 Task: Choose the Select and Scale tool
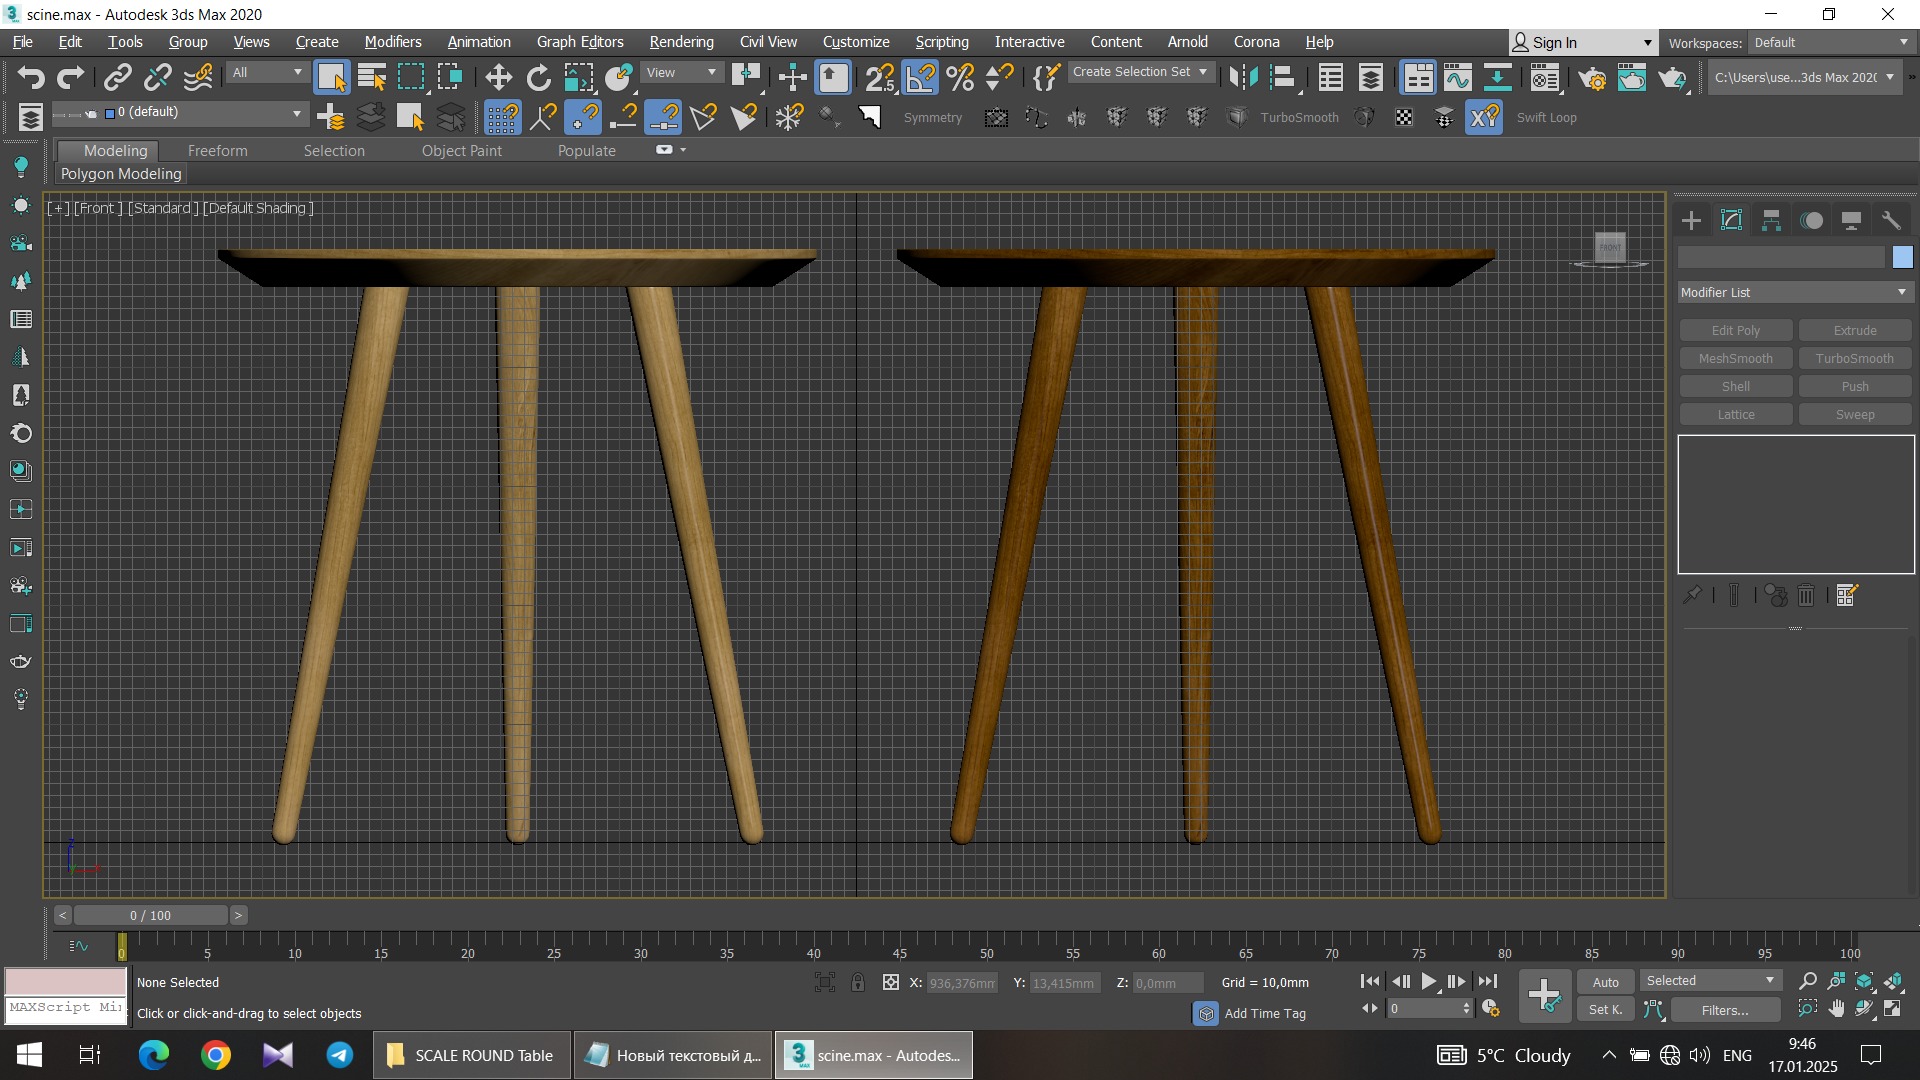coord(579,77)
